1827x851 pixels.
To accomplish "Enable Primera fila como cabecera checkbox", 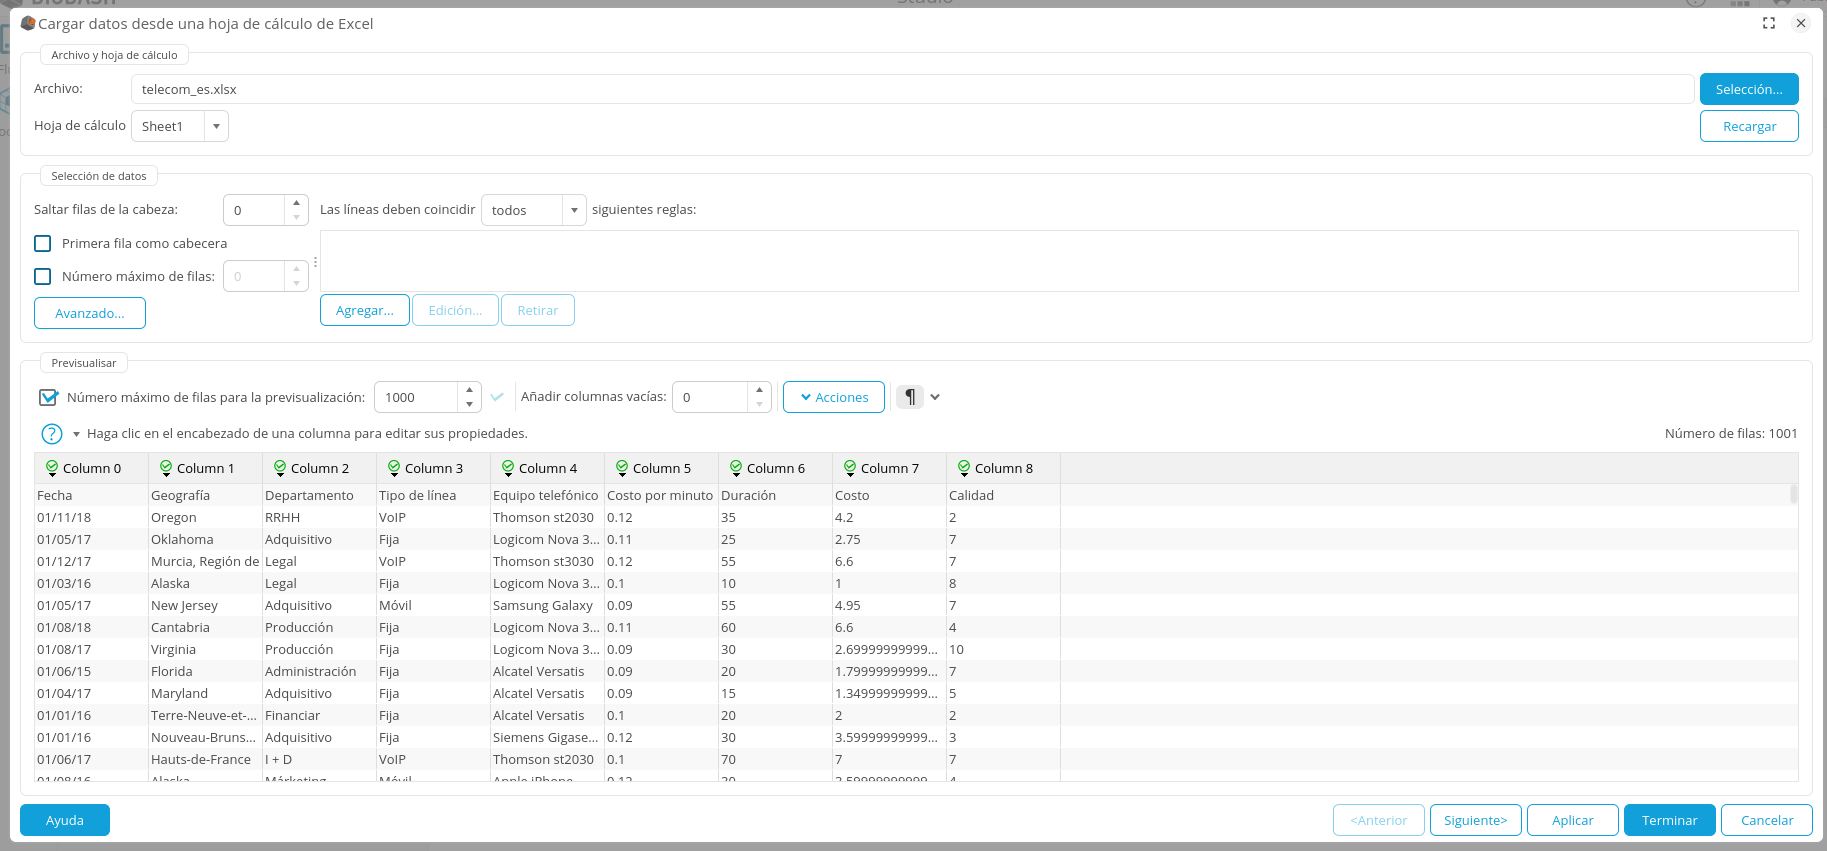I will (43, 244).
